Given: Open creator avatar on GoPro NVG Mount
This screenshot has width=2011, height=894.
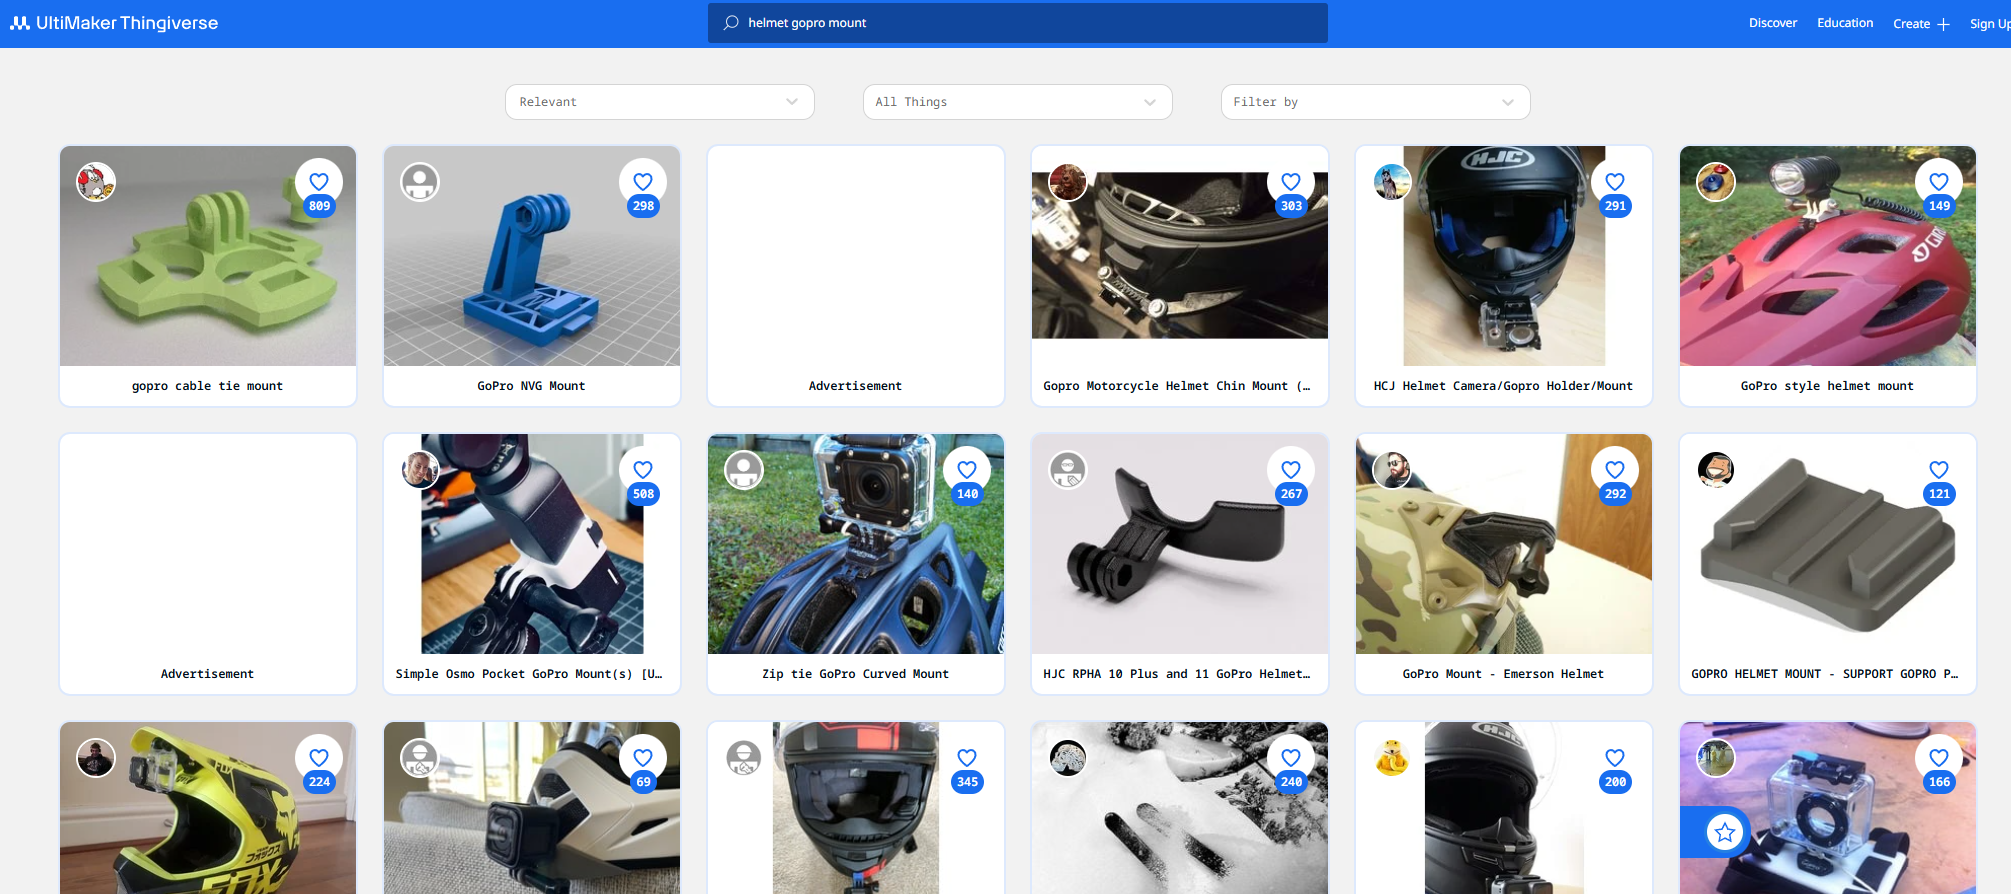Looking at the screenshot, I should [x=420, y=182].
